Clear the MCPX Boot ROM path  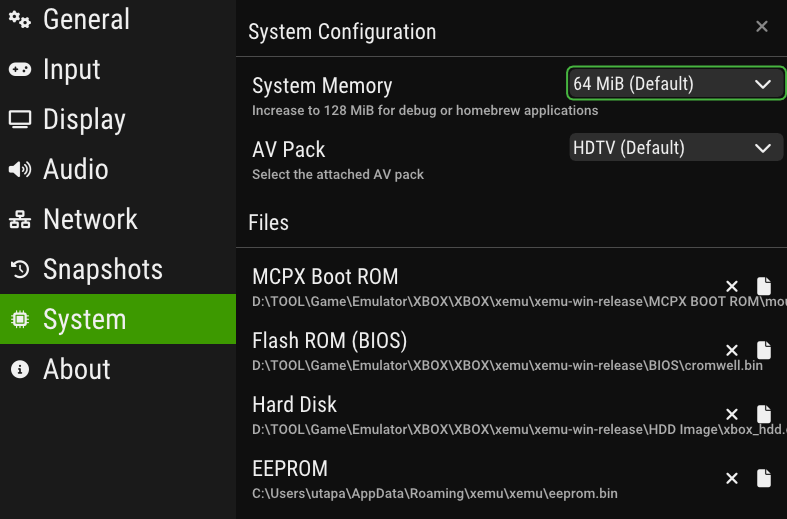[732, 287]
